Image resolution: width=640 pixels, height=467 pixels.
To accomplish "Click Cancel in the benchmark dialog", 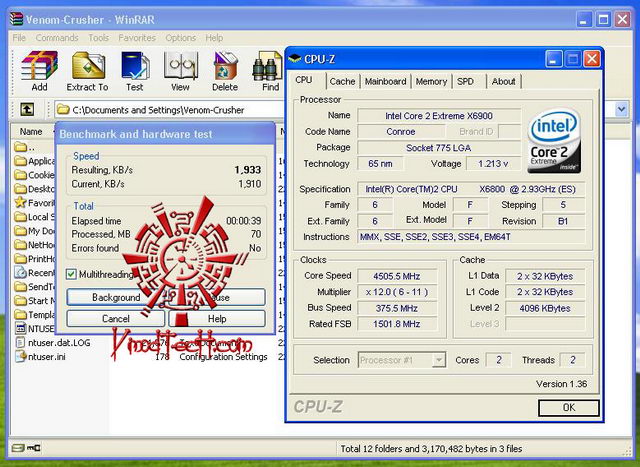I will pos(116,318).
